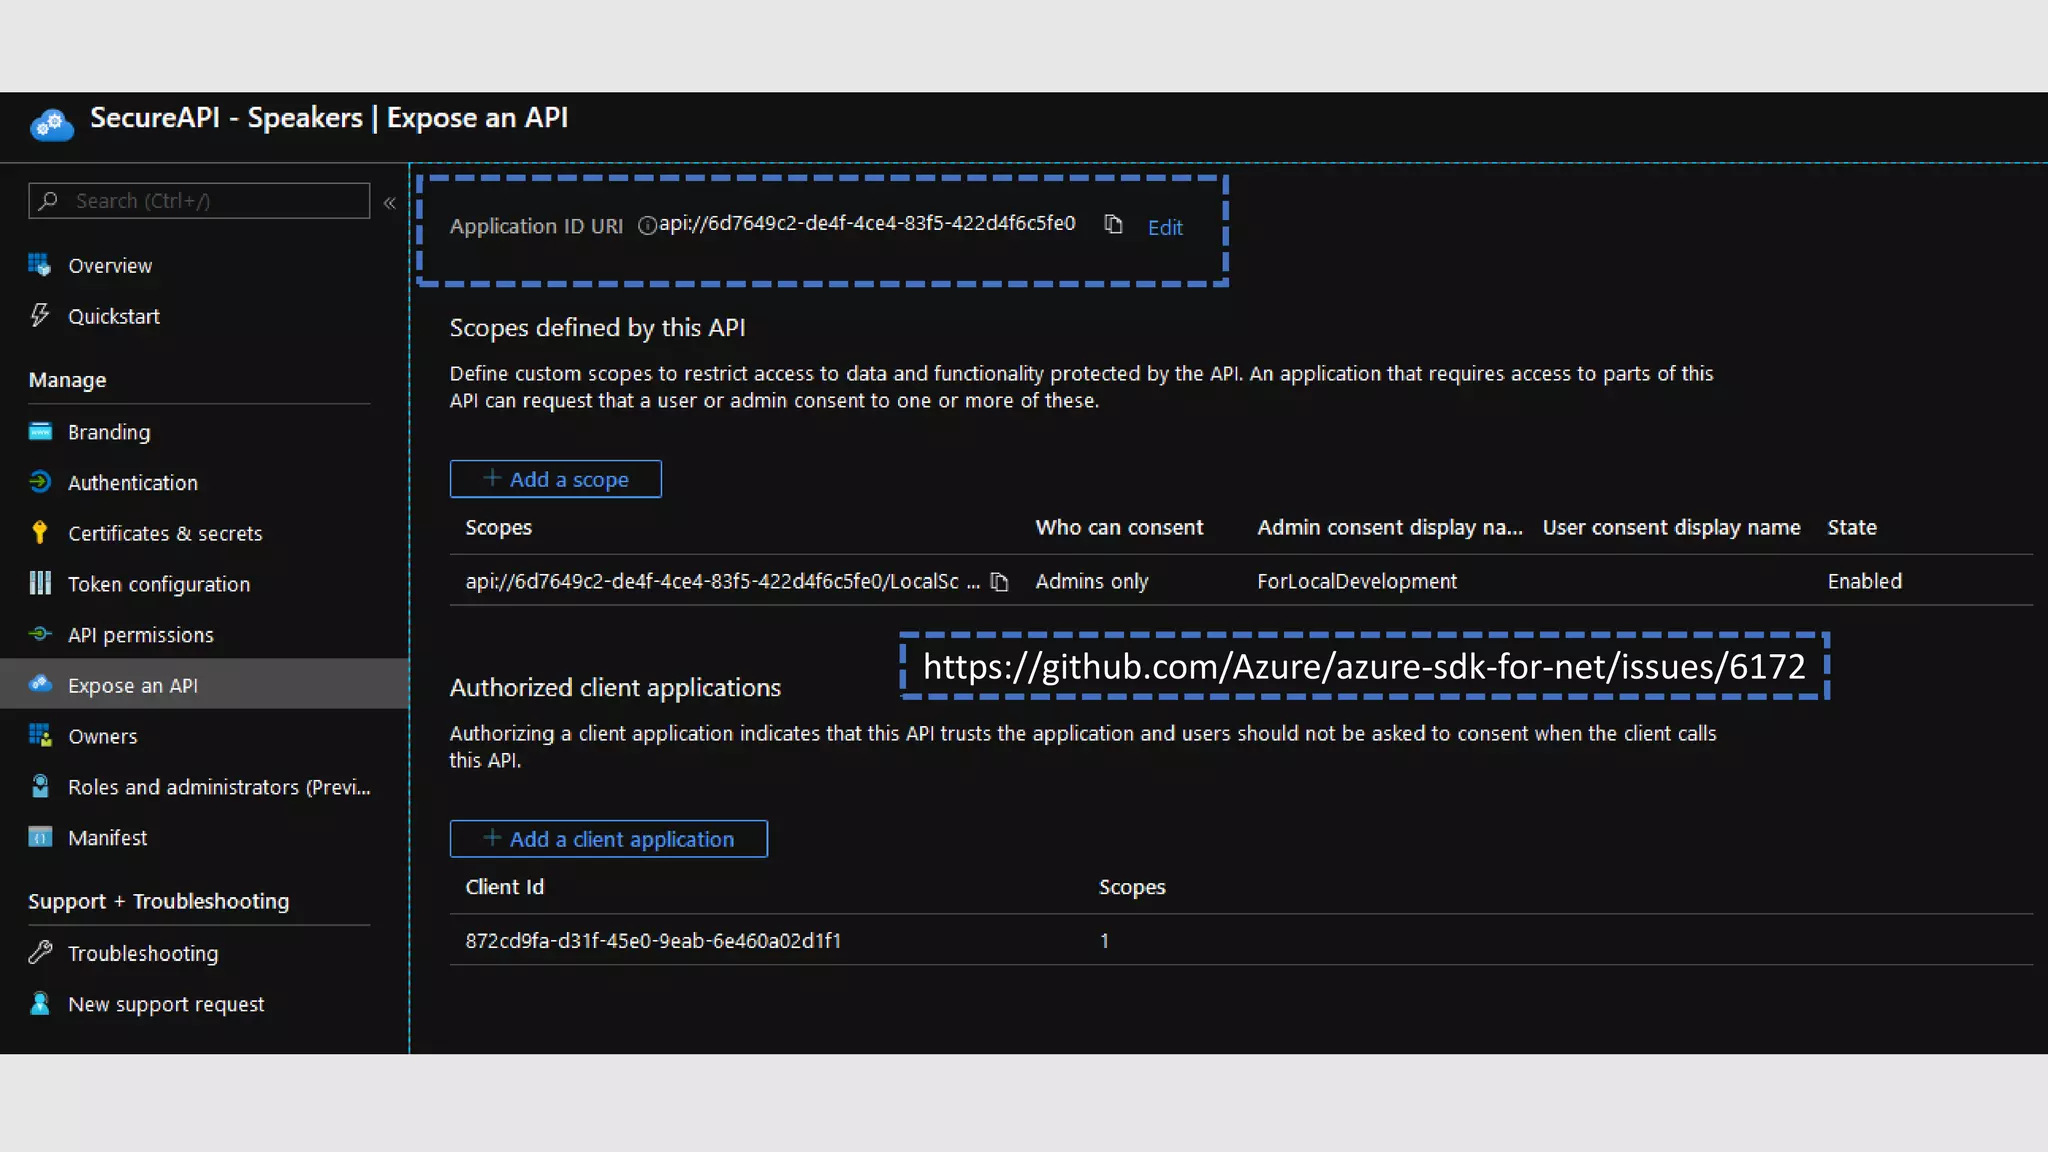The image size is (2048, 1152).
Task: Click the Quickstart lightning icon
Action: [x=40, y=315]
